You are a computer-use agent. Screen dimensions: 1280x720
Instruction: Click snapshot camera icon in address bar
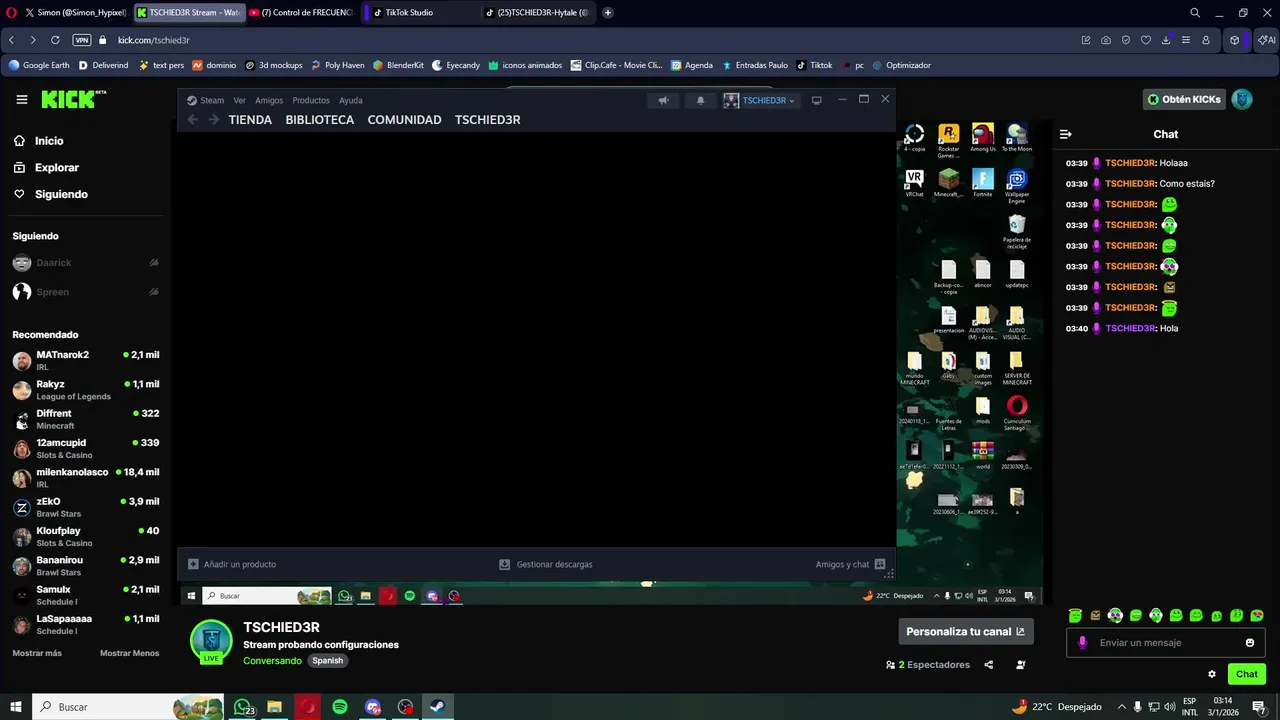[1105, 40]
